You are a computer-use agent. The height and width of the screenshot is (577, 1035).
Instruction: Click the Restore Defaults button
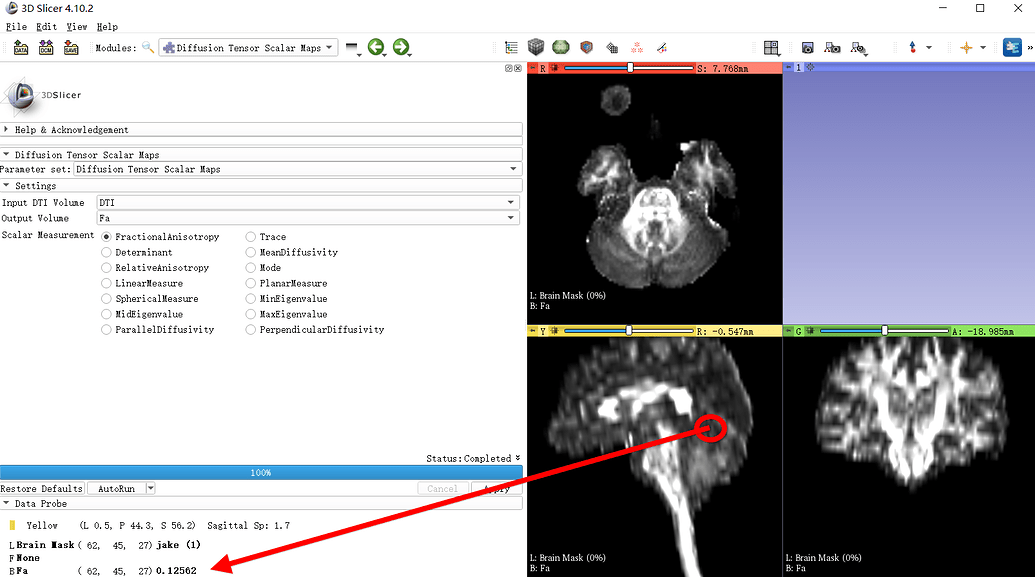[x=42, y=489]
